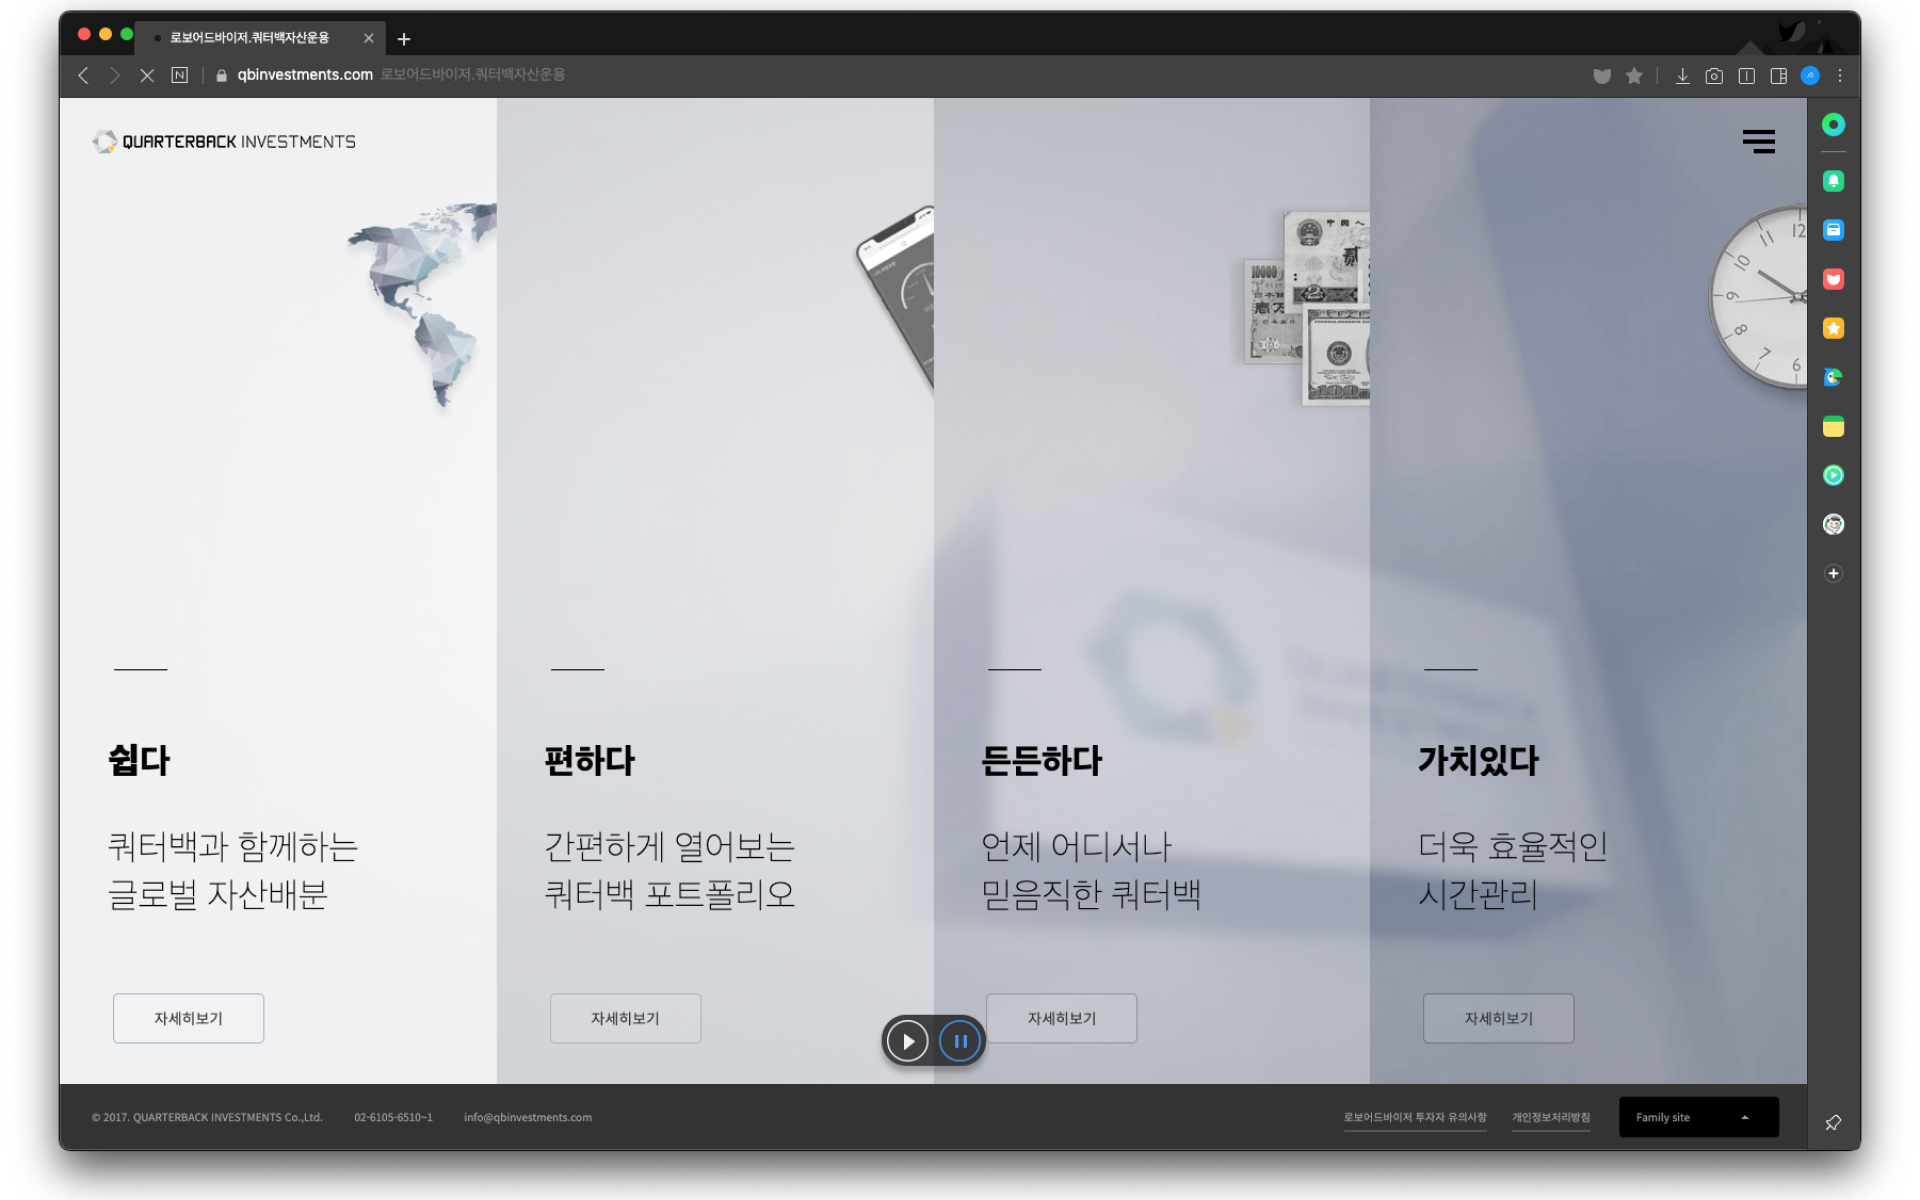Take a screenshot with the camera icon
1920x1200 pixels.
(1714, 76)
